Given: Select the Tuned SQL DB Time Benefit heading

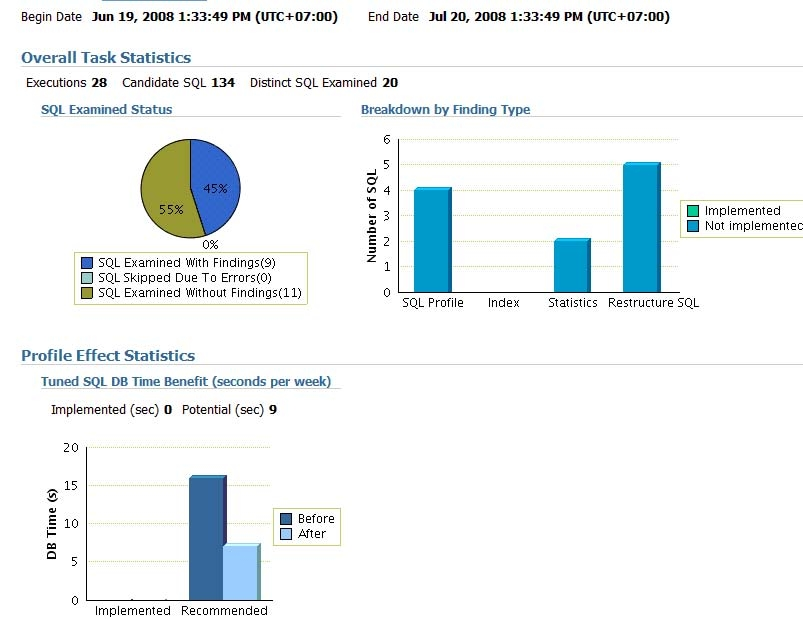Looking at the screenshot, I should (186, 381).
